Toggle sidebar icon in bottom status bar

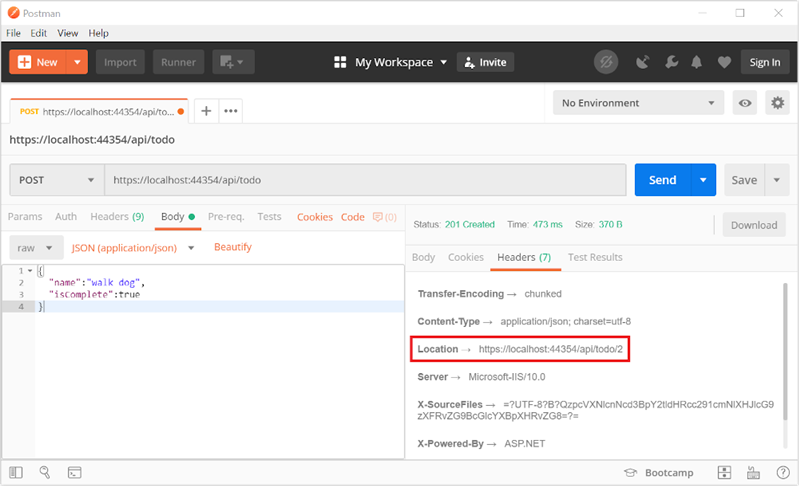17,472
